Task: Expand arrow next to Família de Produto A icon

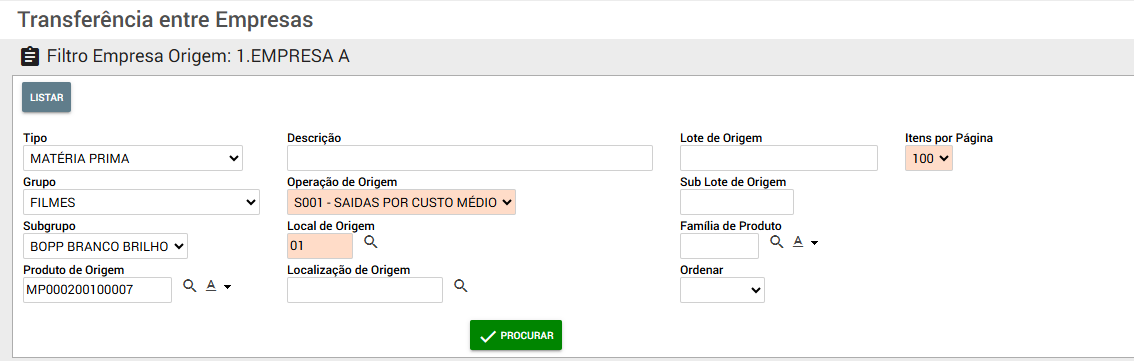Action: 814,244
